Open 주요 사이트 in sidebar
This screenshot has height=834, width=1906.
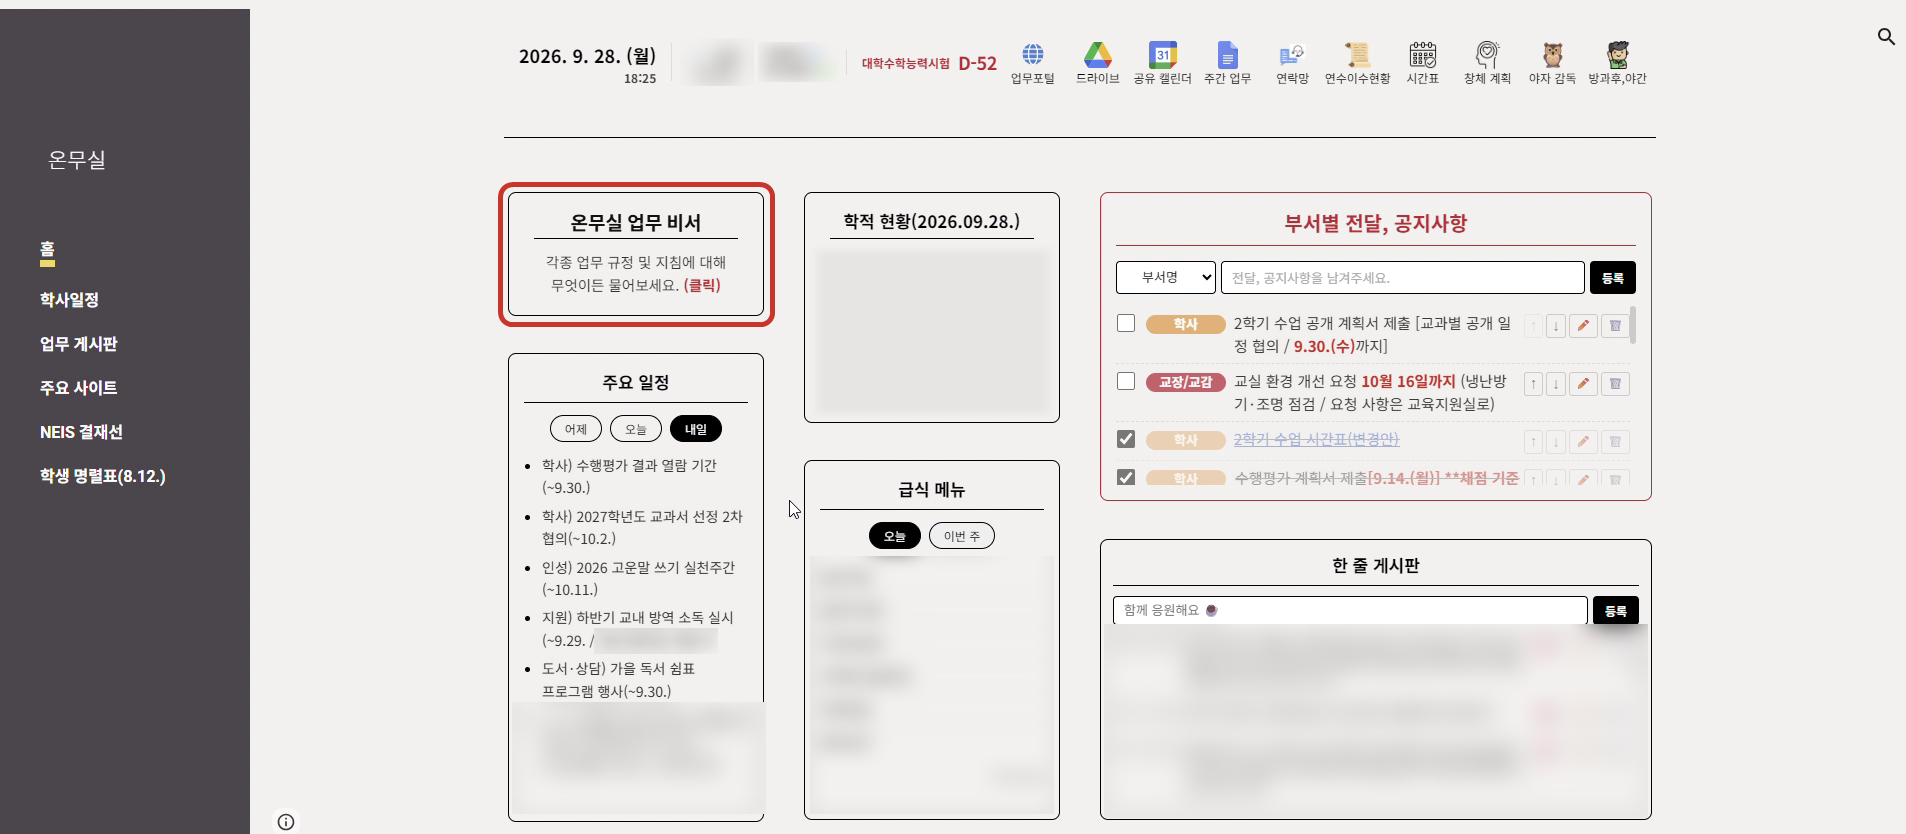[x=79, y=388]
